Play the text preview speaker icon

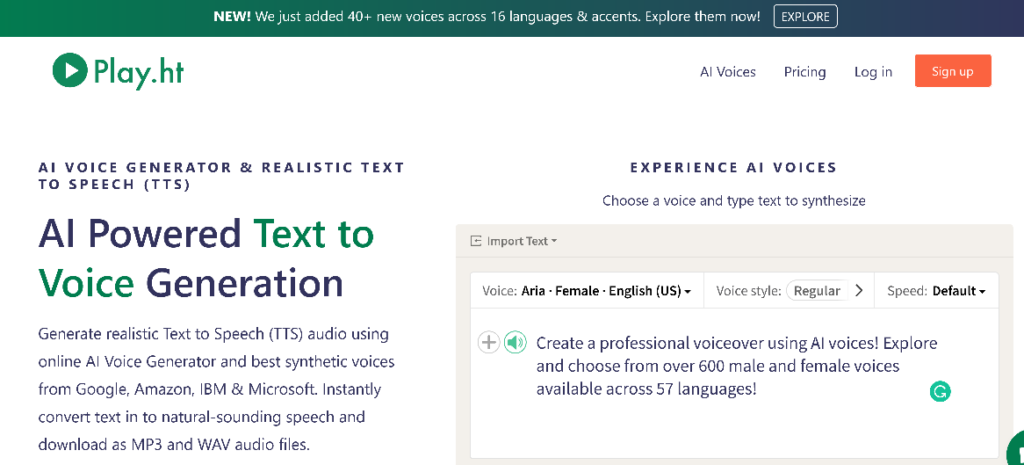[515, 342]
